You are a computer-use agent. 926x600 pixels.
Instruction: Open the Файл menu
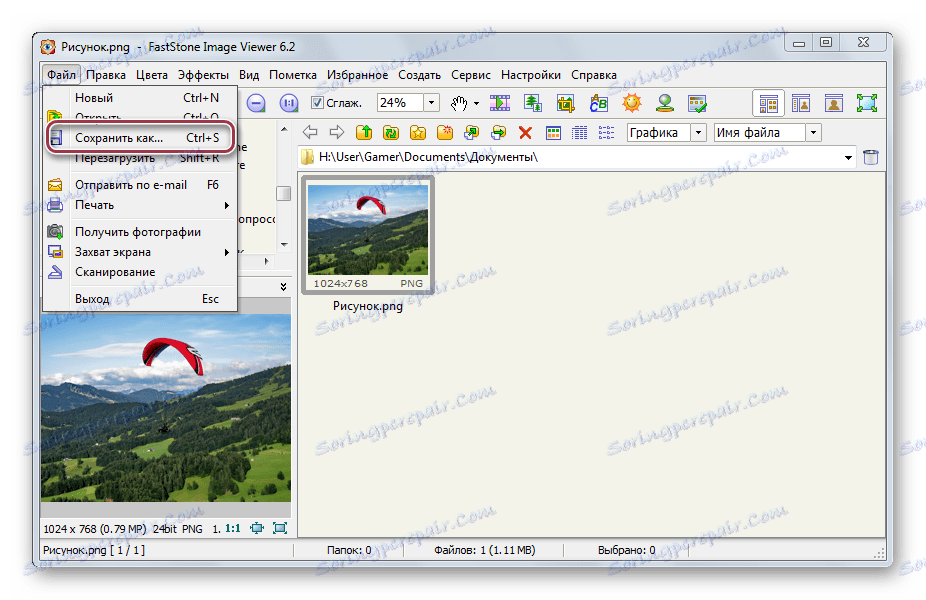[61, 75]
